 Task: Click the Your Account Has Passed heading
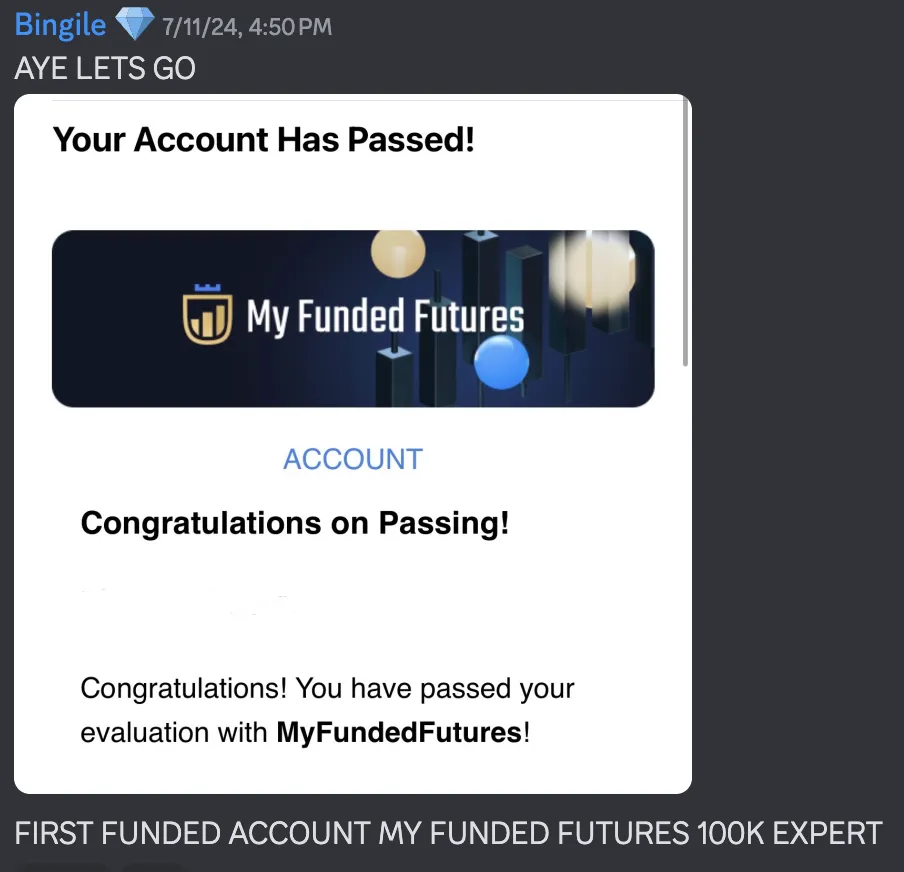263,140
